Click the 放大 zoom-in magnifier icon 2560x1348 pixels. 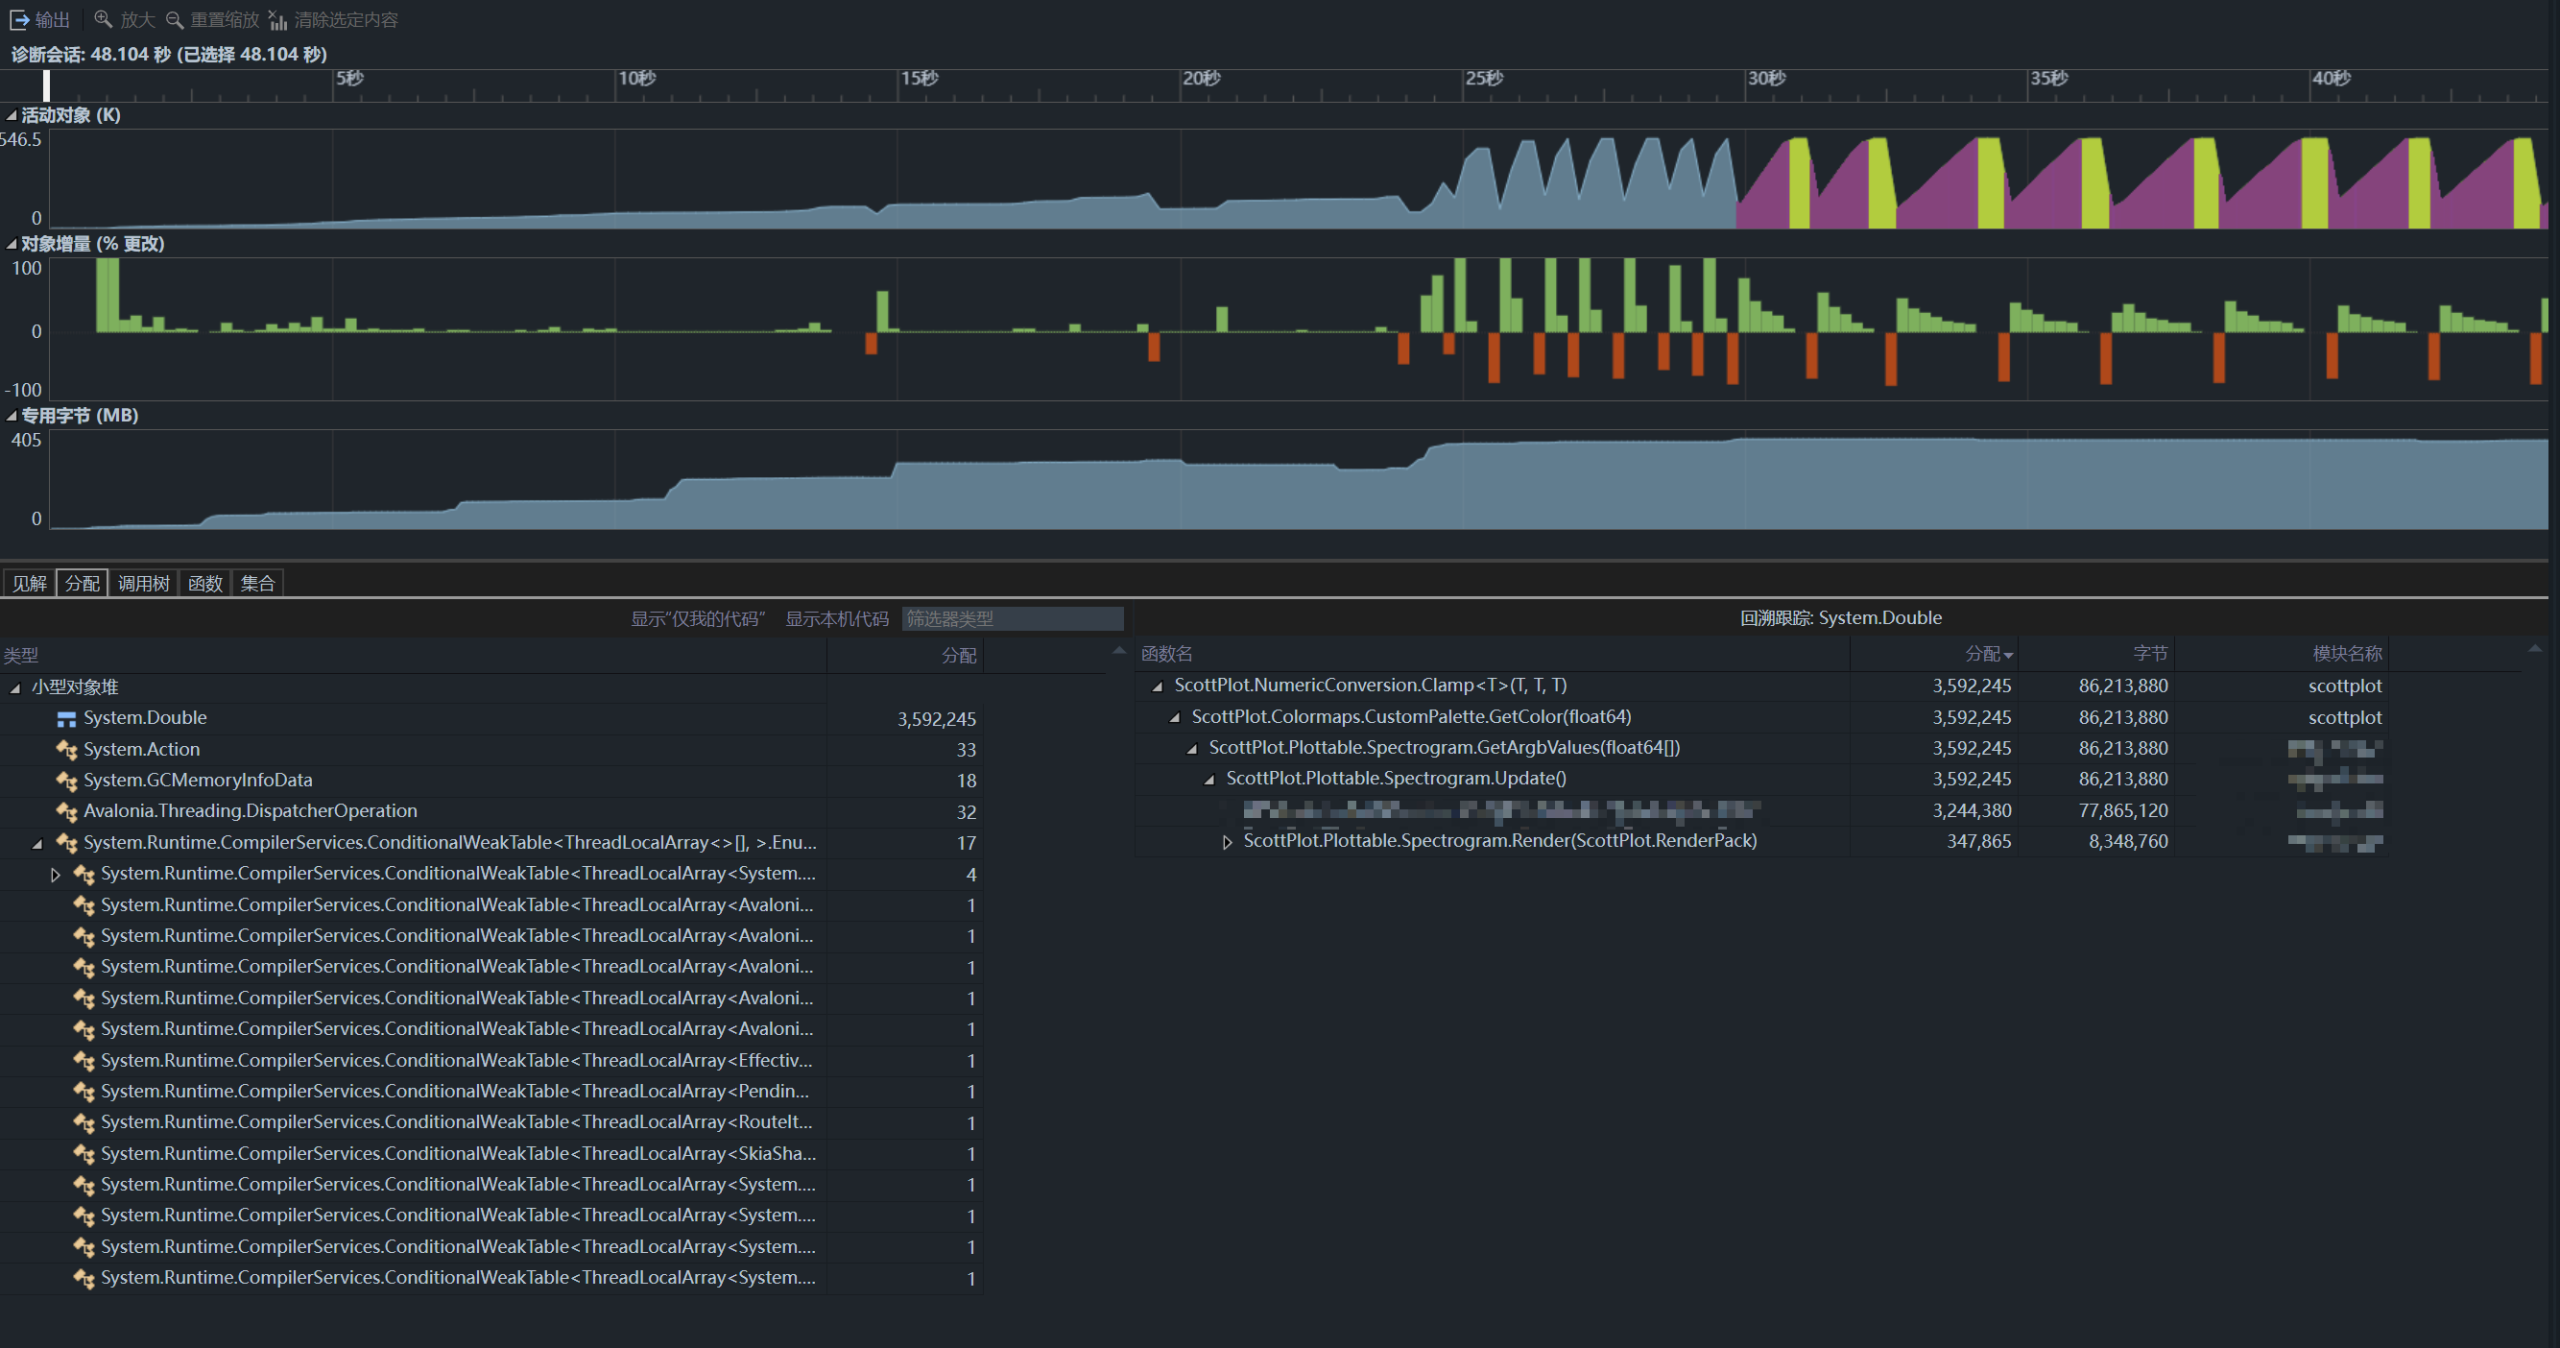coord(103,19)
